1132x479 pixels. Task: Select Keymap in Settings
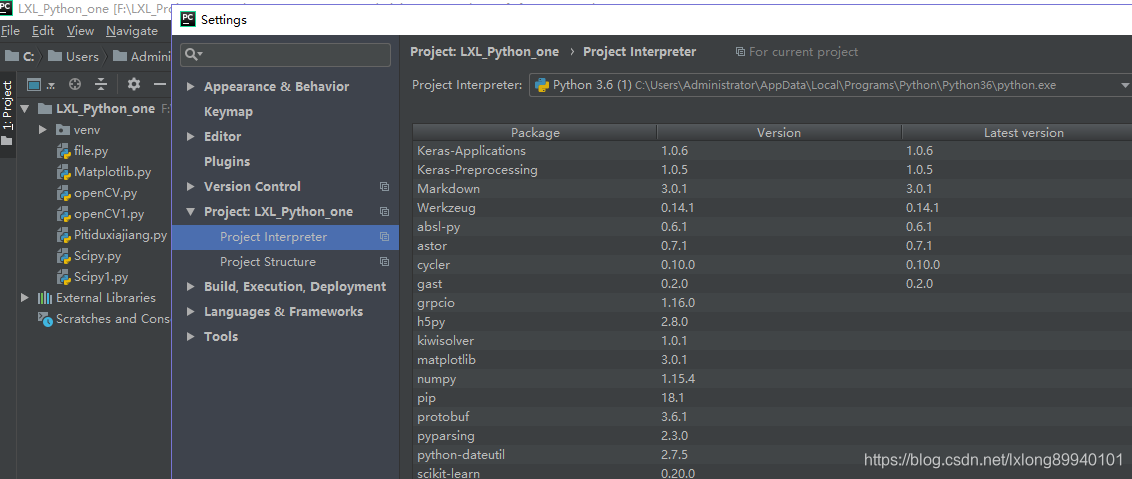(x=228, y=112)
